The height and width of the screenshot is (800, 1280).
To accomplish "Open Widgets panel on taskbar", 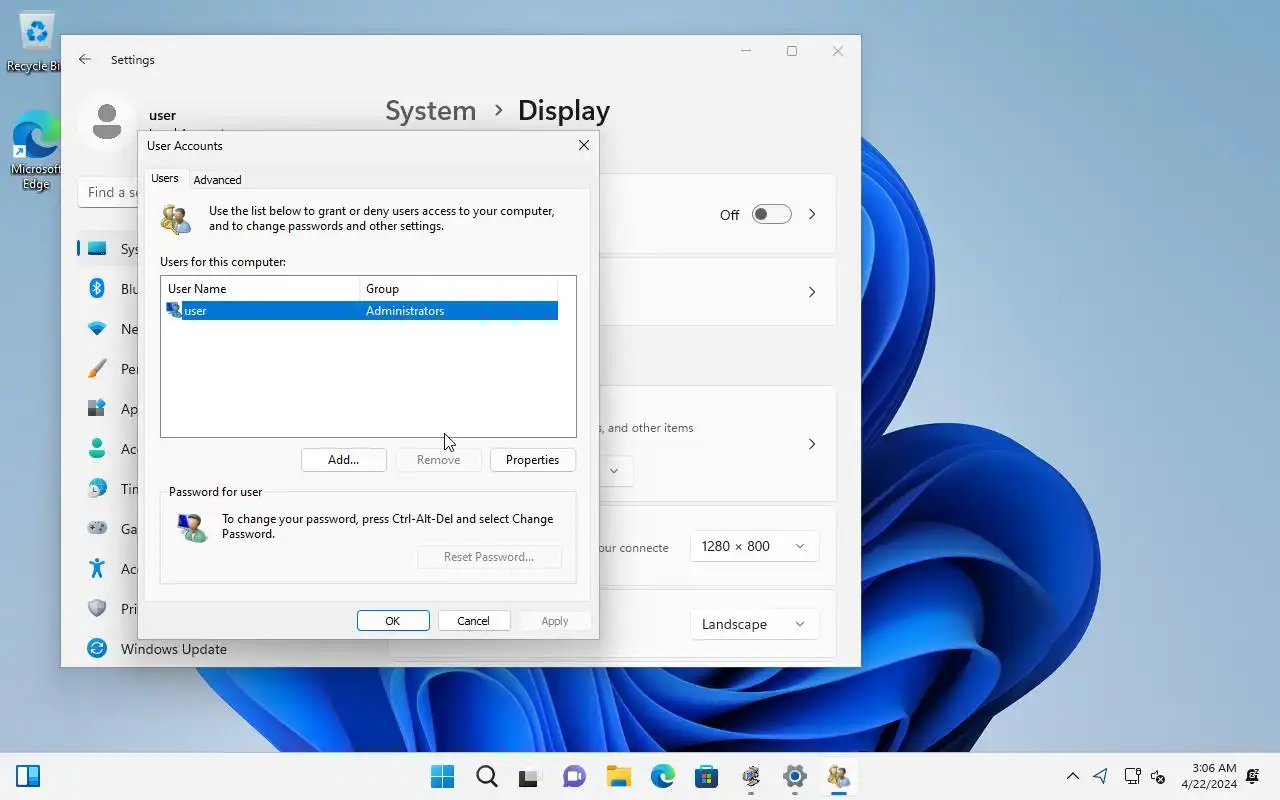I will (x=28, y=777).
